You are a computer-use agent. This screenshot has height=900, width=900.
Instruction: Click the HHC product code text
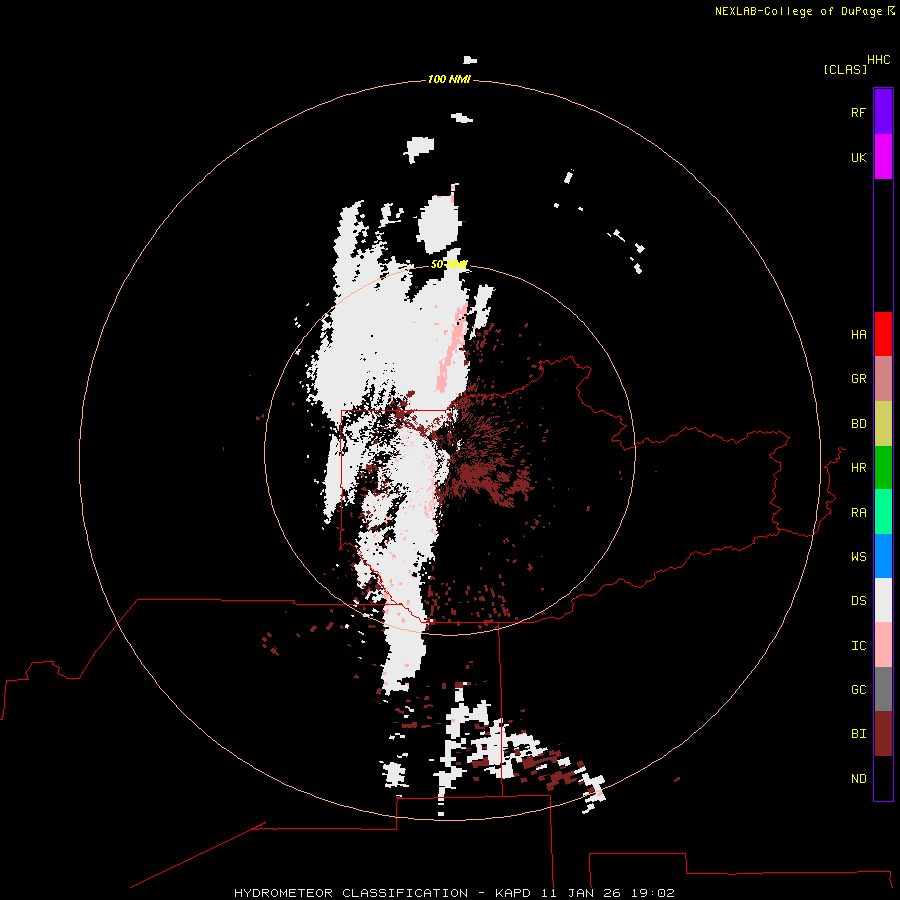[x=878, y=60]
